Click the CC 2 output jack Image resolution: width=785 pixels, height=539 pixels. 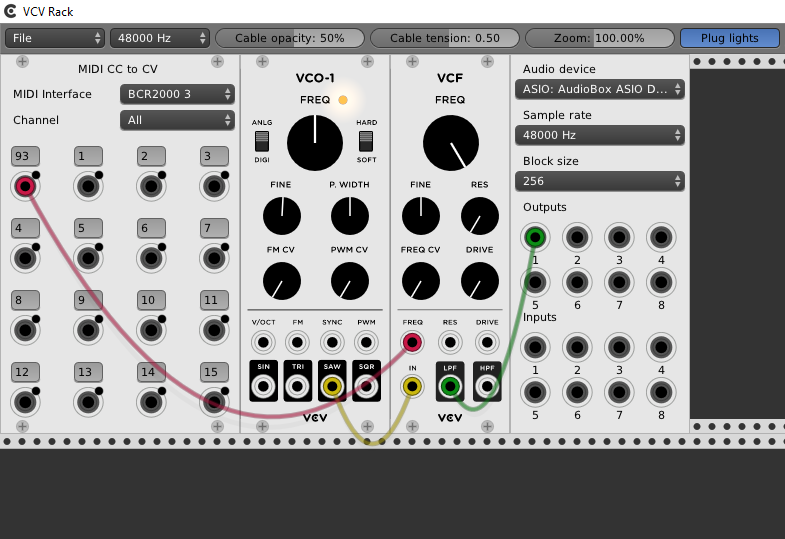[x=151, y=187]
